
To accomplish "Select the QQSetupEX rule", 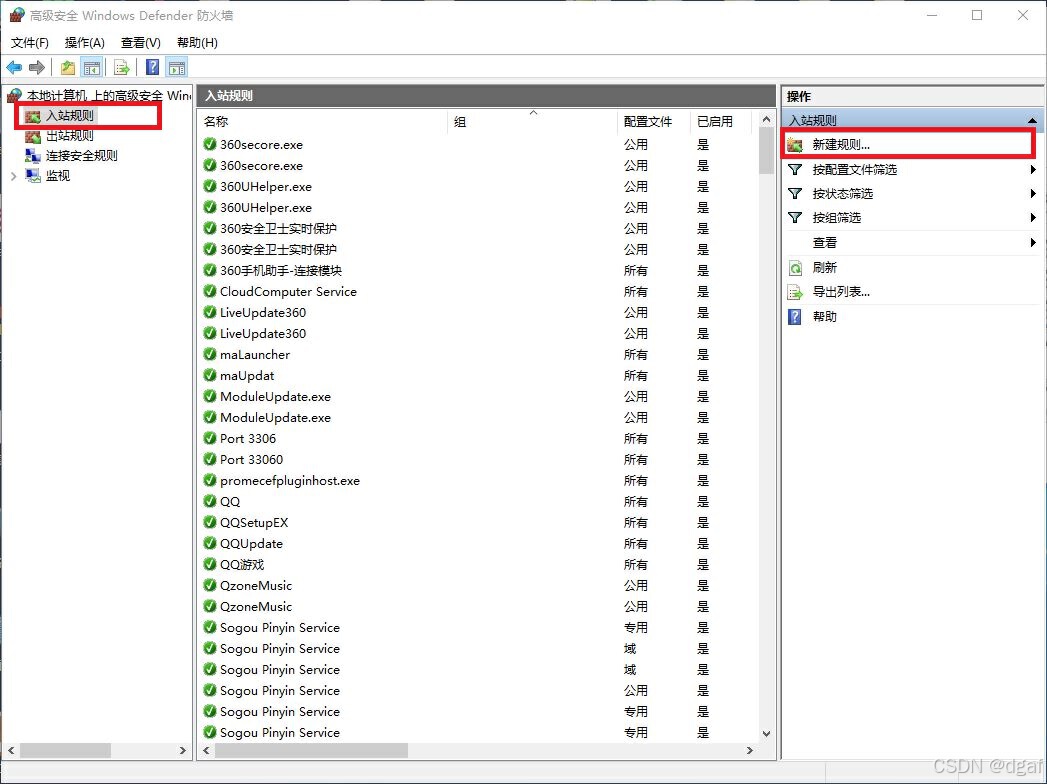I will (254, 523).
